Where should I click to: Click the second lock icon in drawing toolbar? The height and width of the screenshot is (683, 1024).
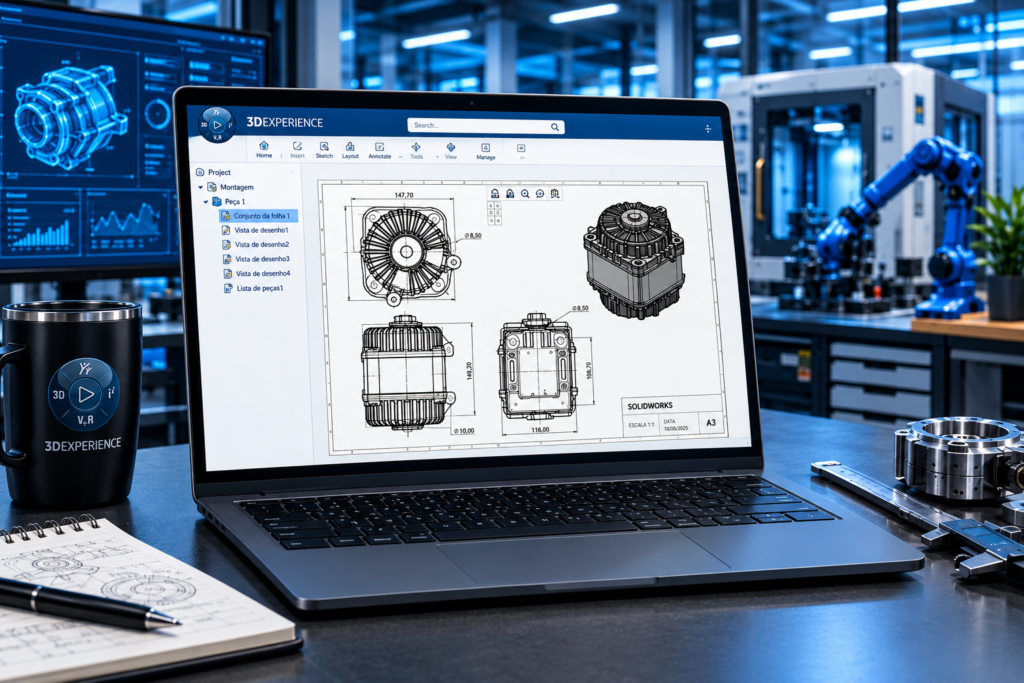point(510,193)
